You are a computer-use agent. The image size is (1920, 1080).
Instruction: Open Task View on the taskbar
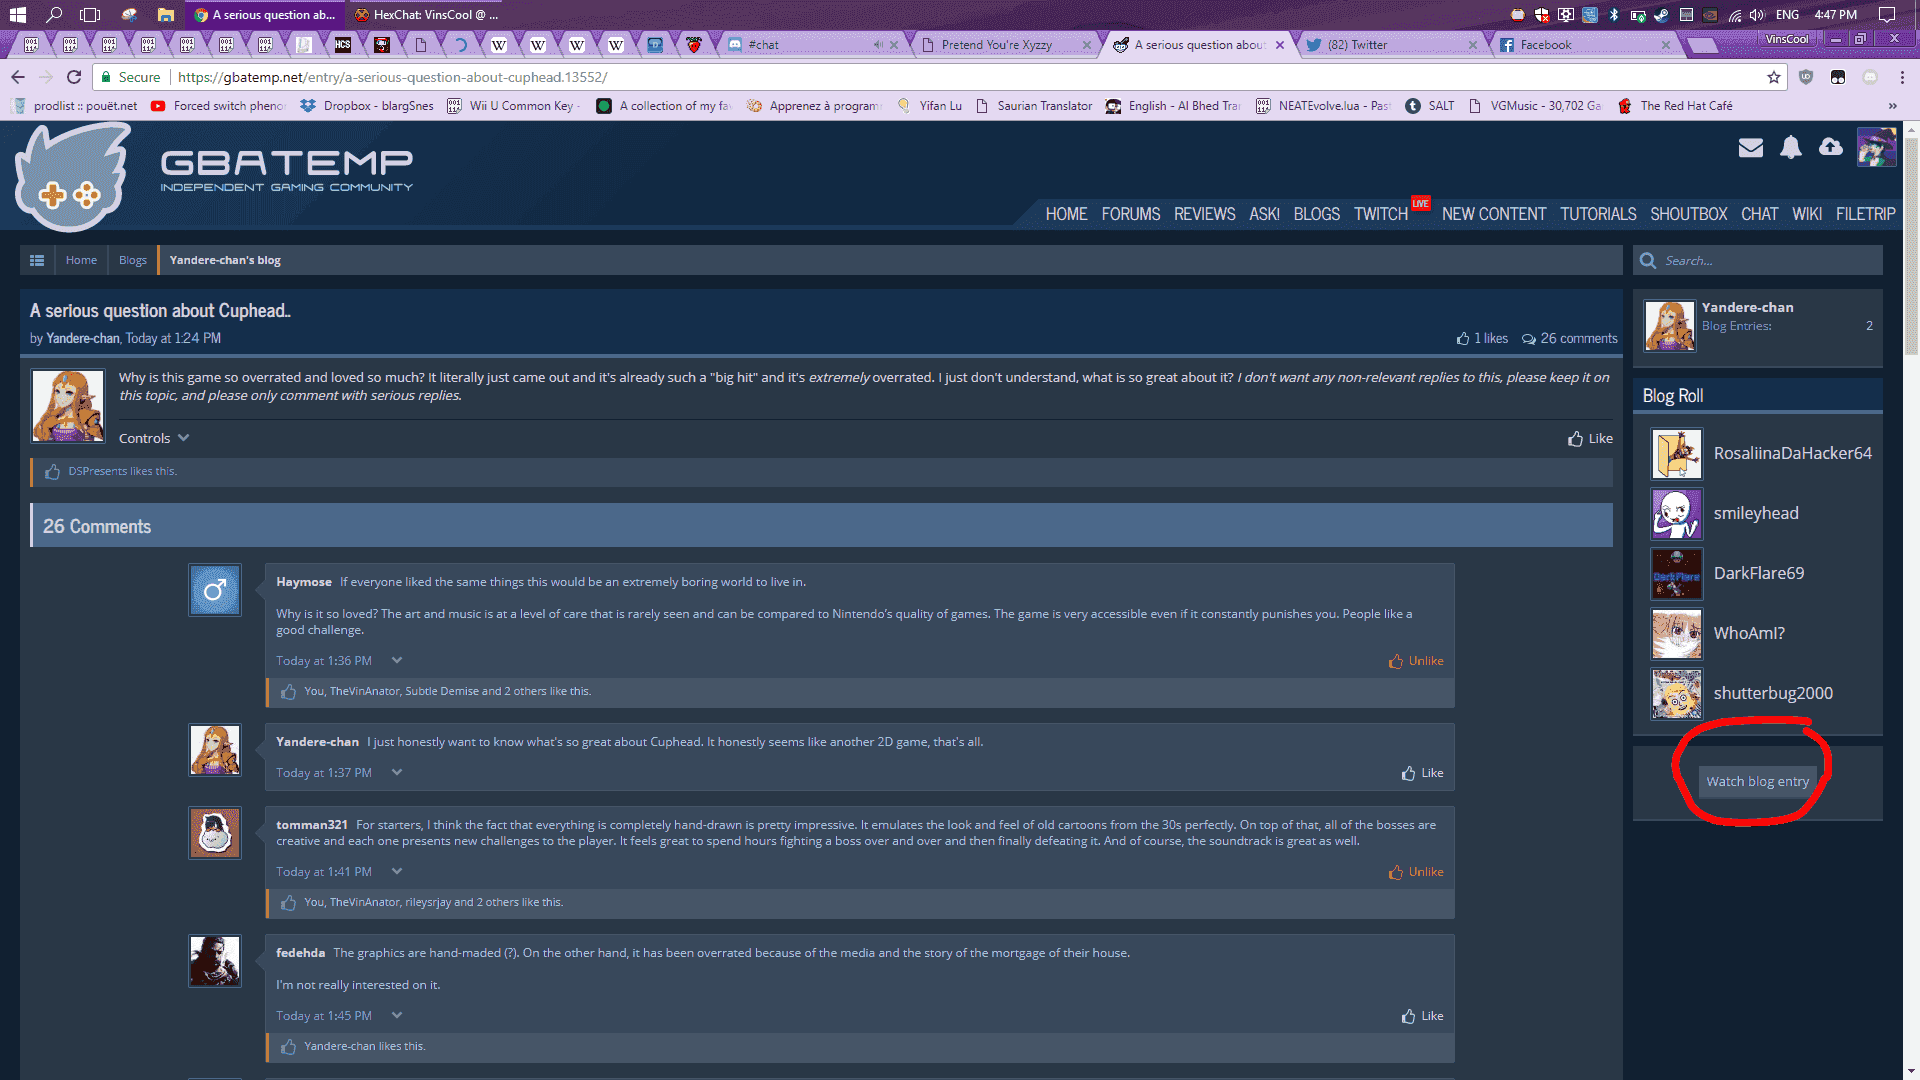(90, 15)
